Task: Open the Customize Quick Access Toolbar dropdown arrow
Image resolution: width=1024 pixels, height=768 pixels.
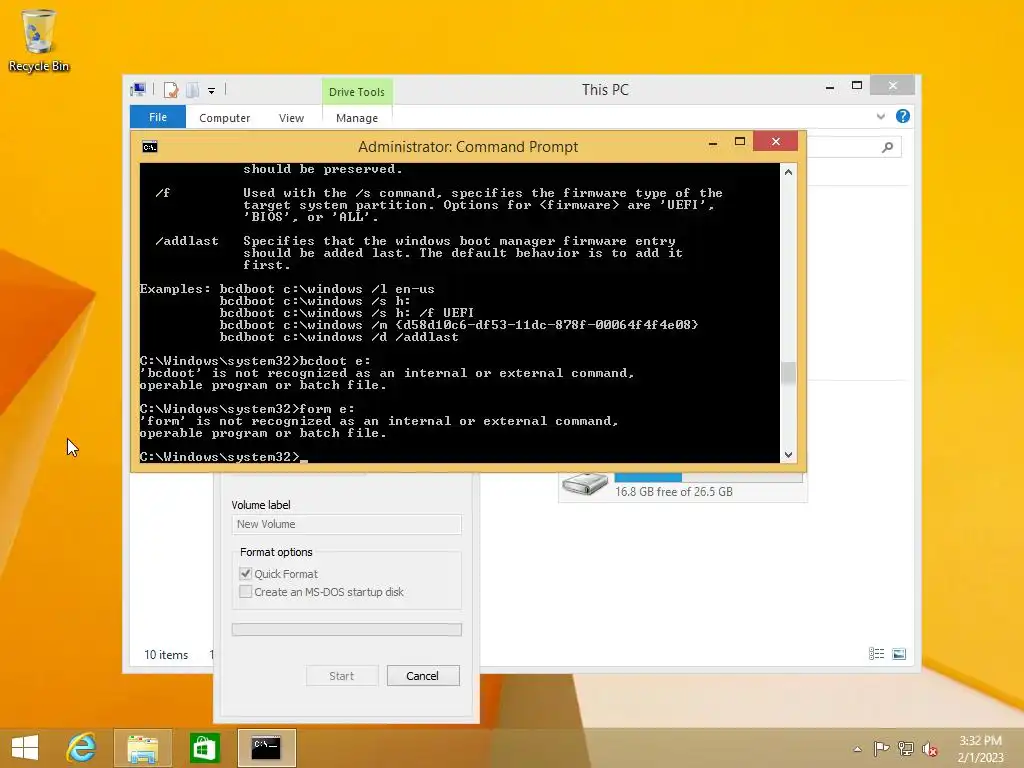Action: 212,91
